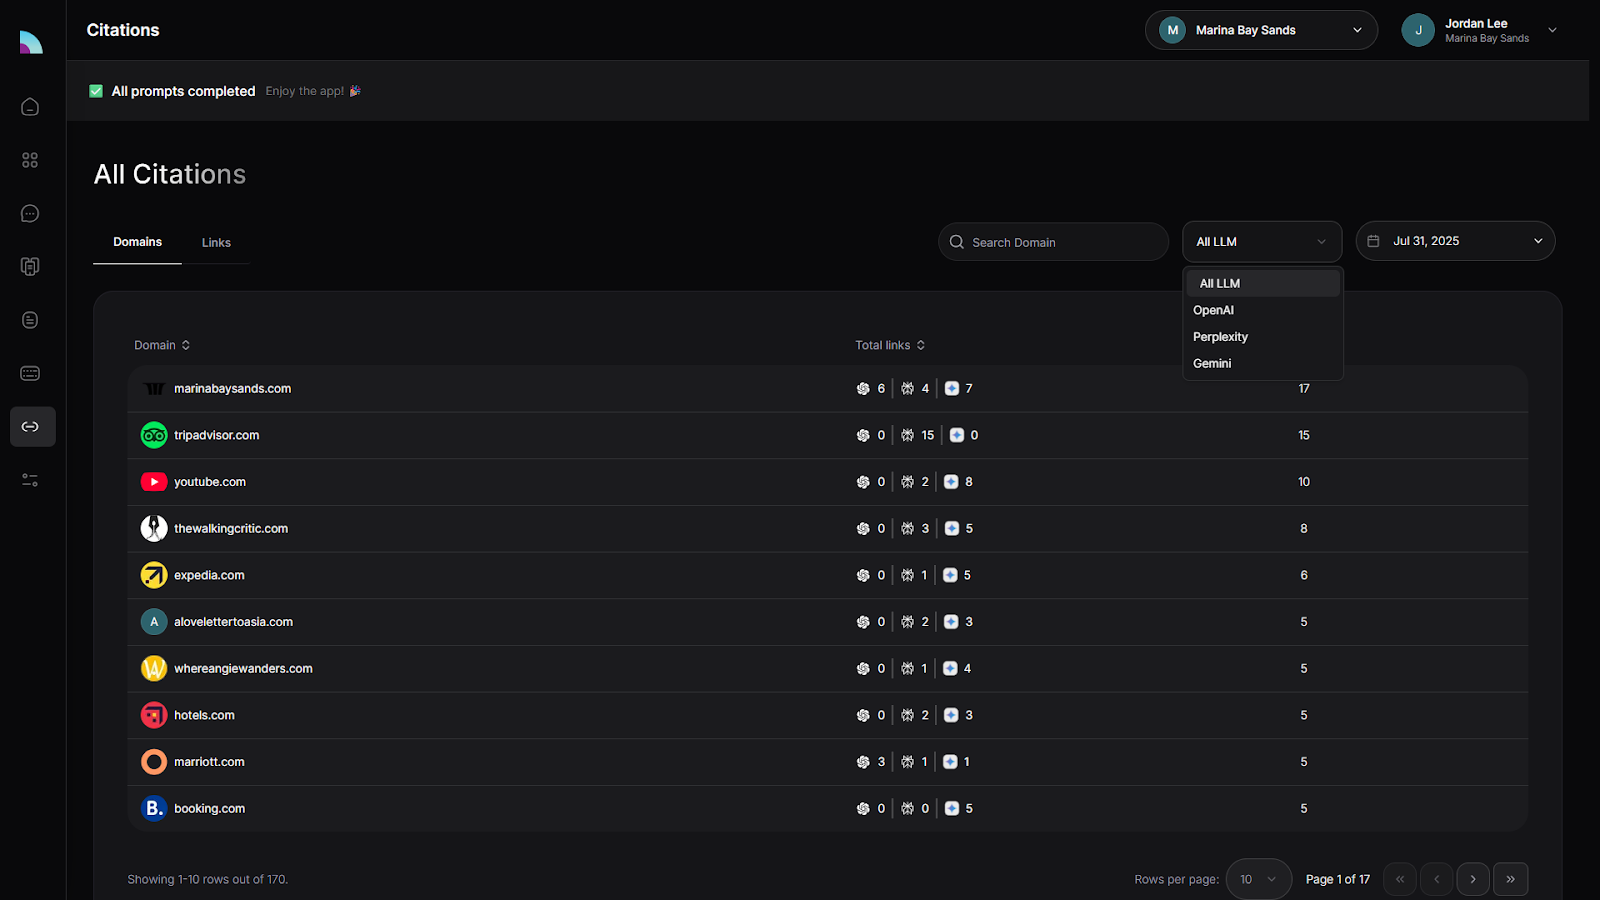
Task: Open the Jul 31, 2025 date dropdown
Action: pos(1455,241)
